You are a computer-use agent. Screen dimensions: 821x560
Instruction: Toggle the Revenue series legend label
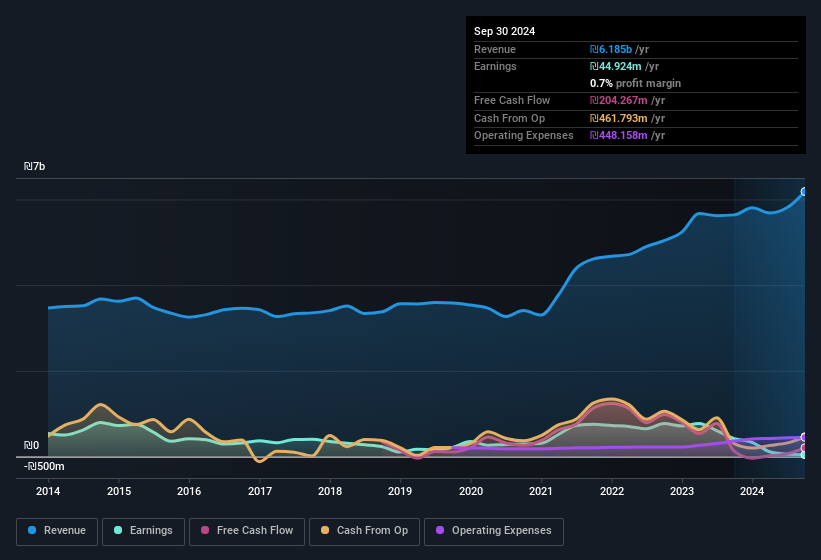[x=63, y=530]
